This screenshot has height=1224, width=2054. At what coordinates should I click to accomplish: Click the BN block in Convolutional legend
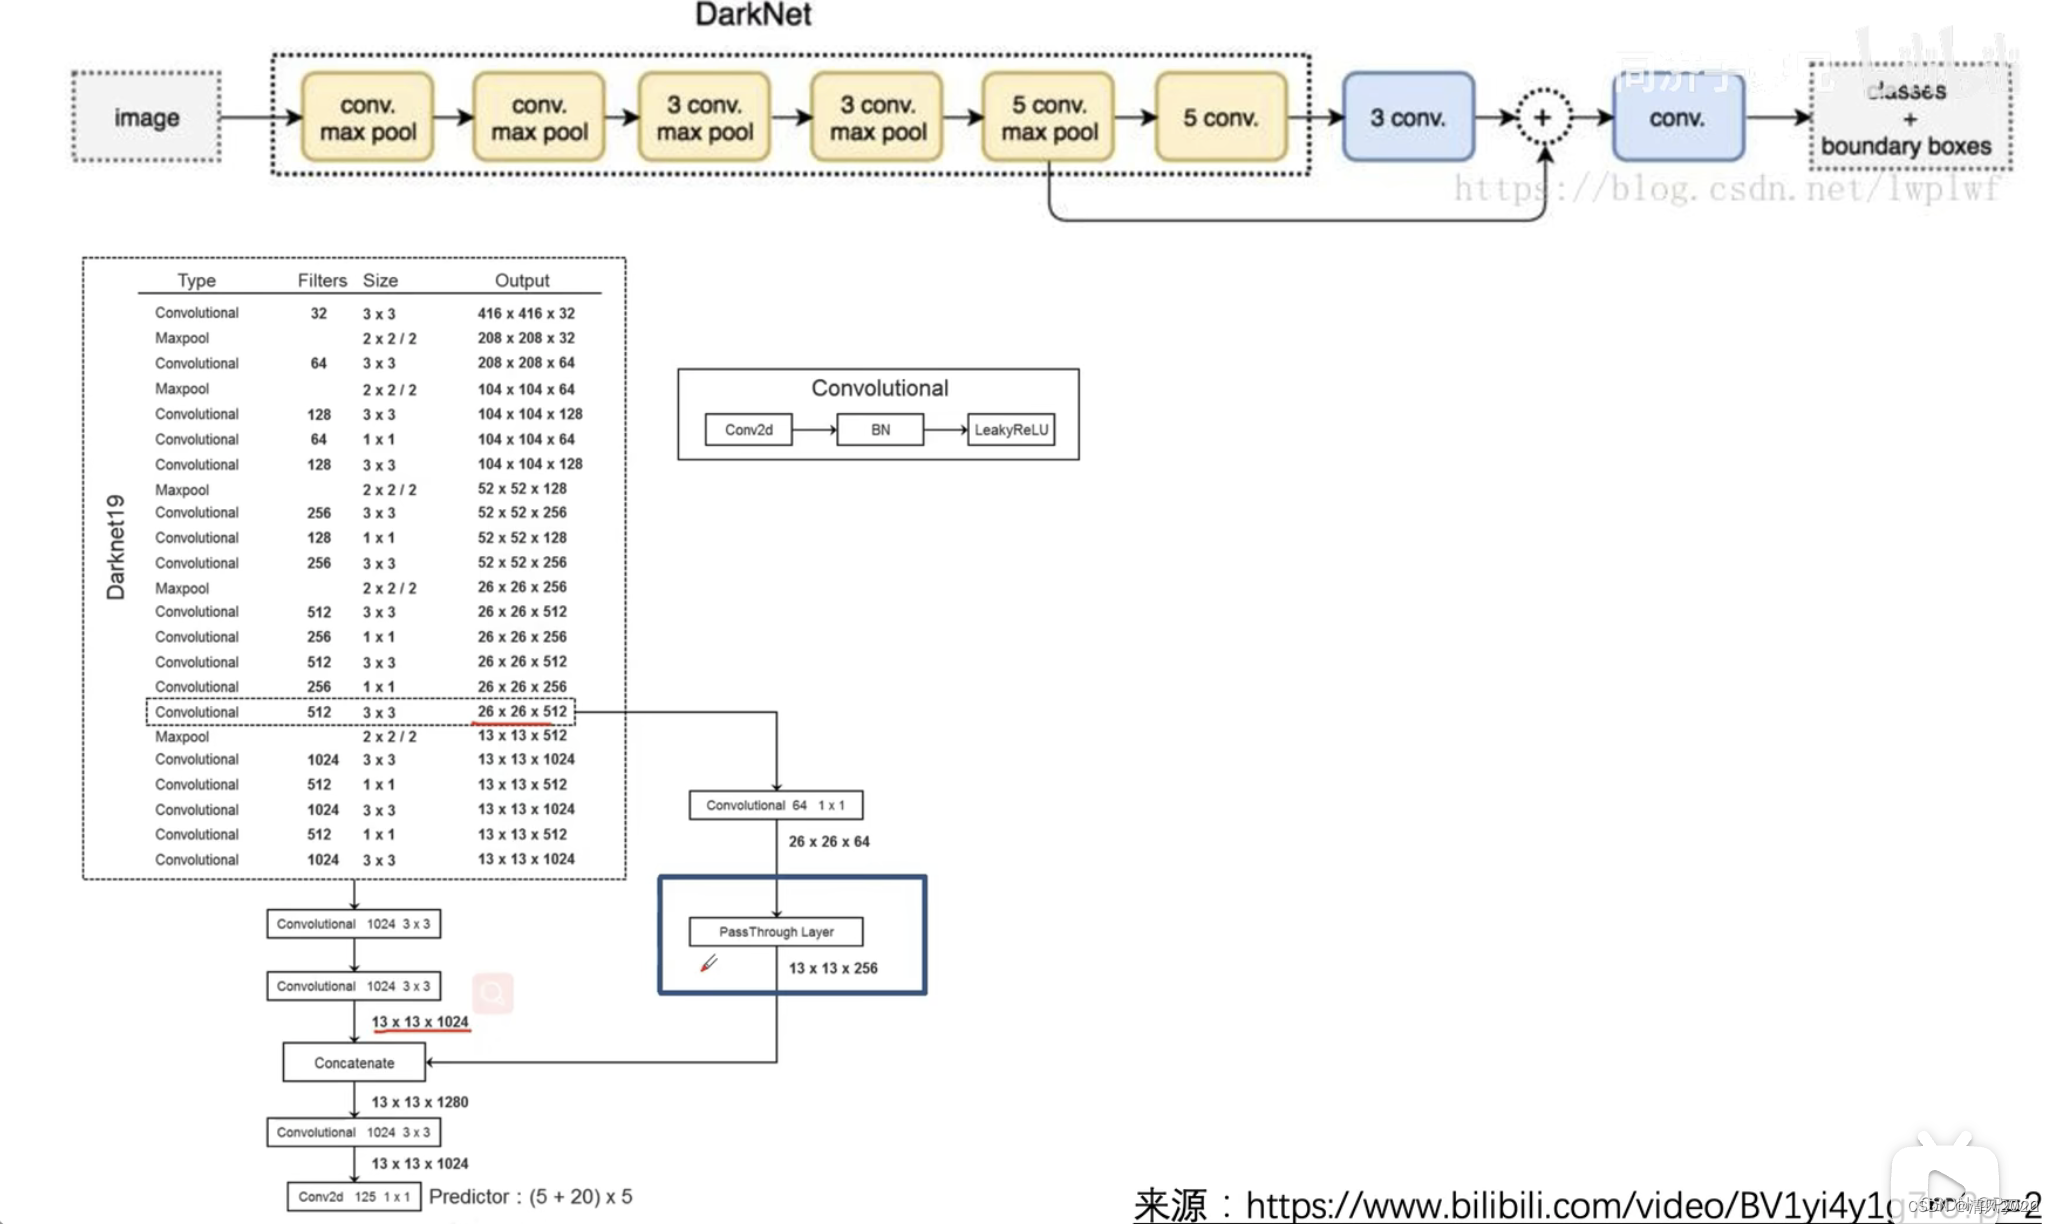(880, 429)
